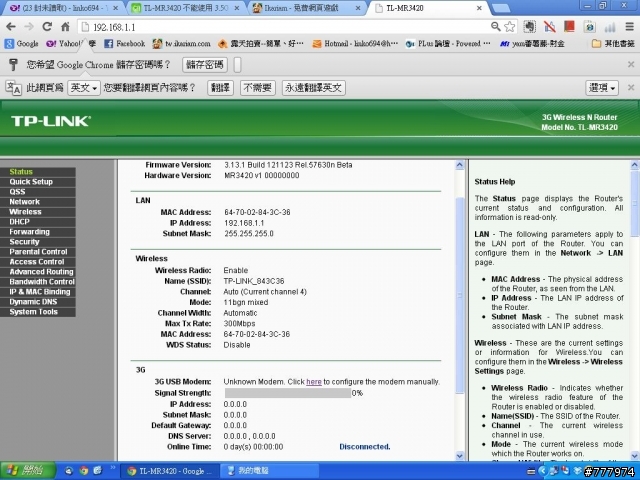Open the Bandwidth Control menu item

[38, 282]
